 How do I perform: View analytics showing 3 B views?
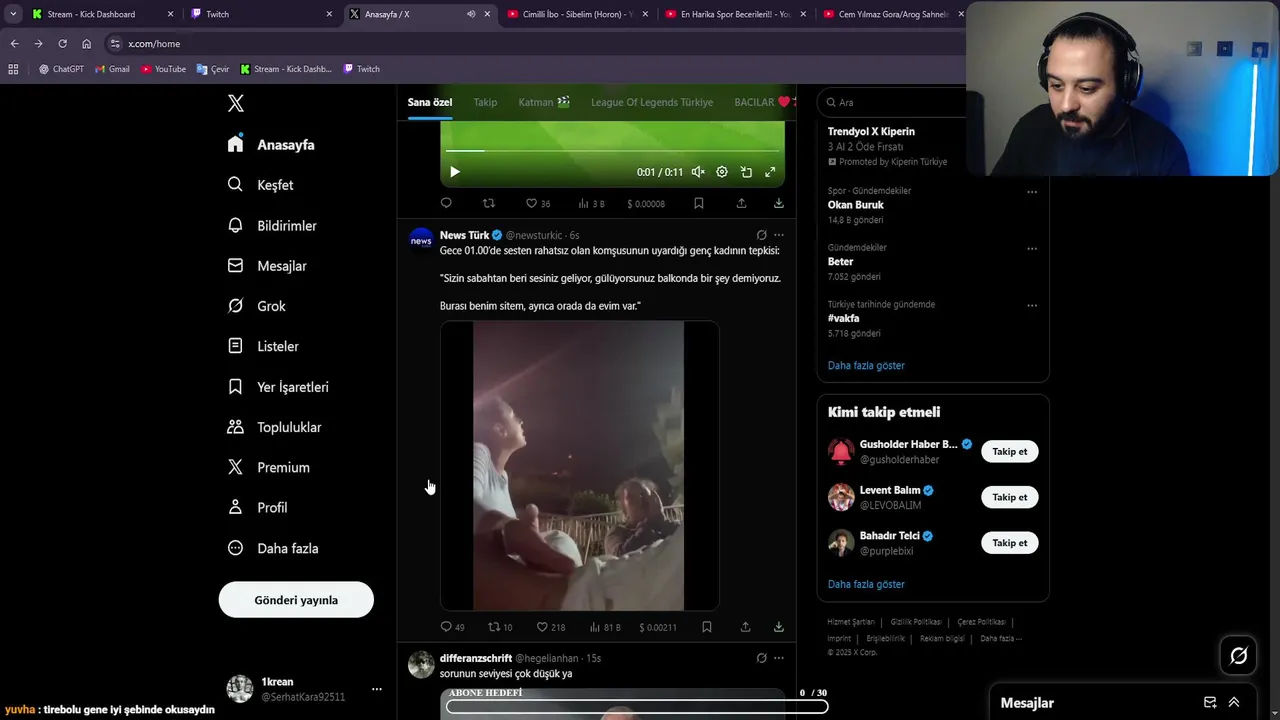(591, 203)
